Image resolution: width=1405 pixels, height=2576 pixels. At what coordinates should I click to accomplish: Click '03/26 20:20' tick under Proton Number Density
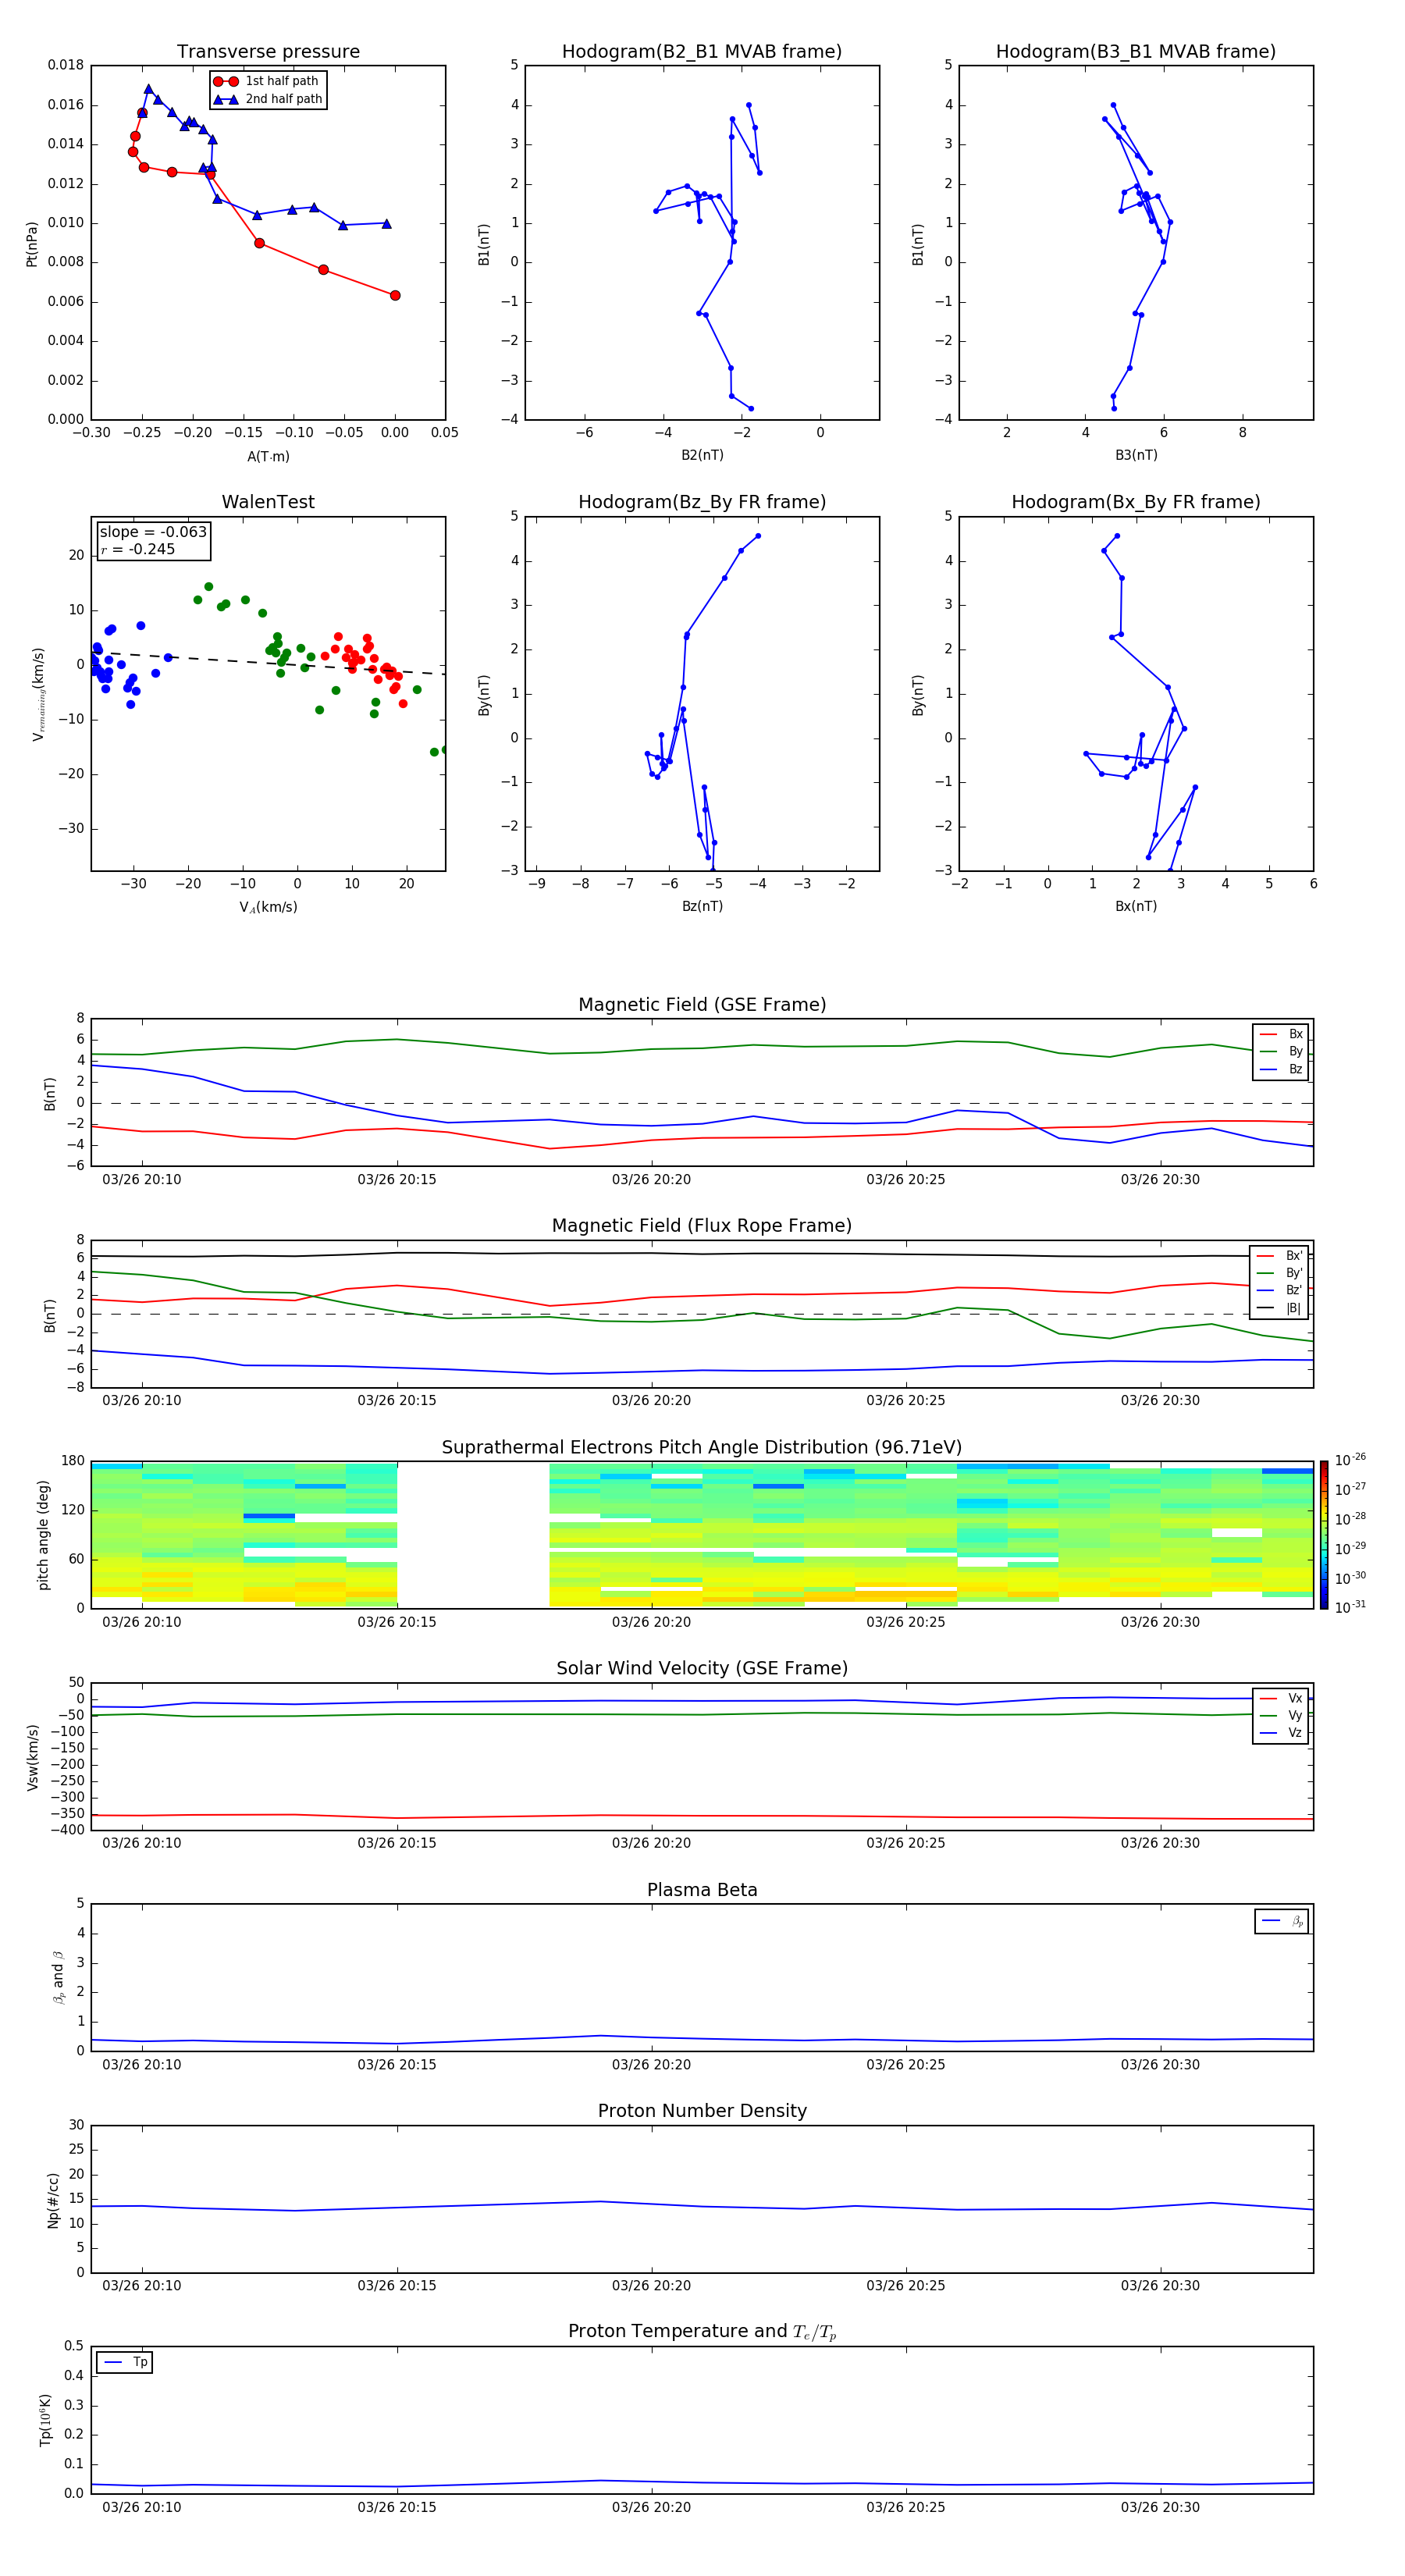pyautogui.click(x=651, y=2286)
